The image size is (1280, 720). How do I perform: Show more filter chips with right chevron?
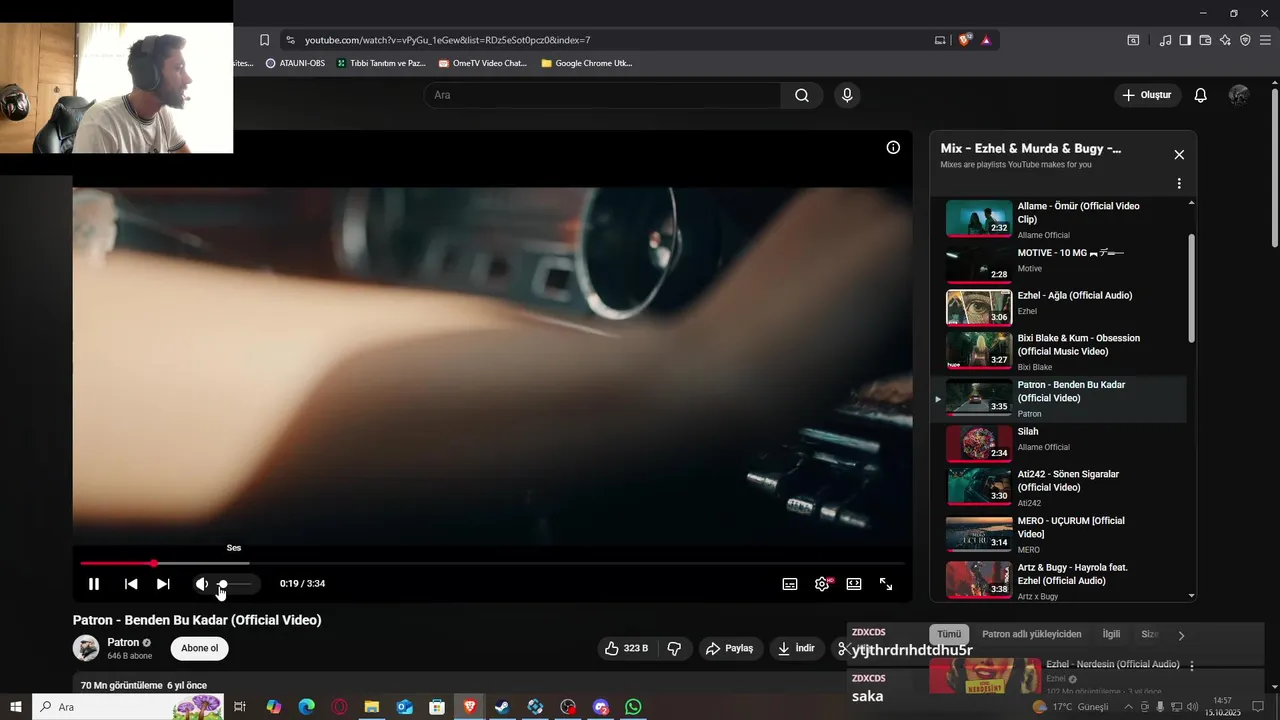[1181, 635]
